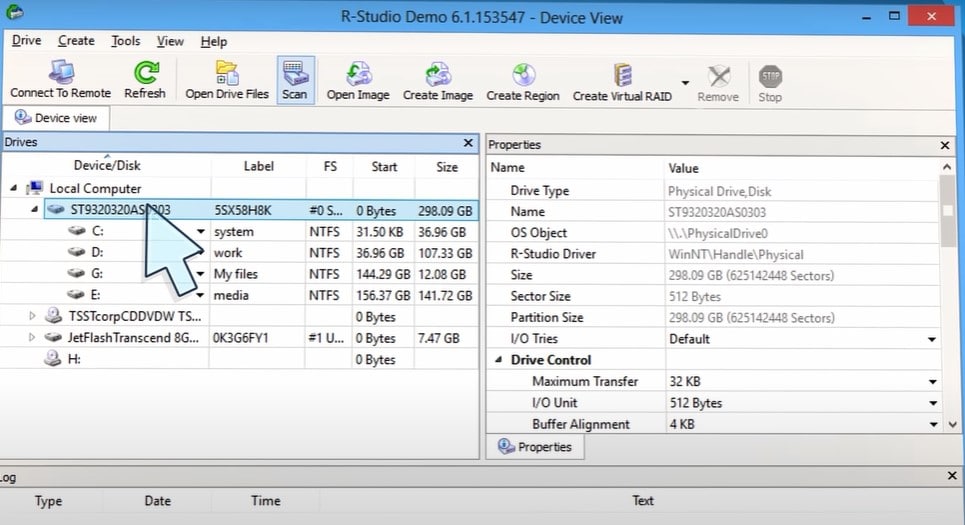Open dropdown arrow on C: partition row

point(201,231)
